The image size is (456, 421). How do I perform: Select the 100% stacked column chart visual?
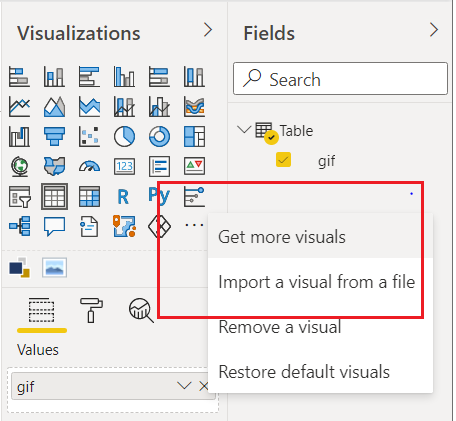pos(194,76)
